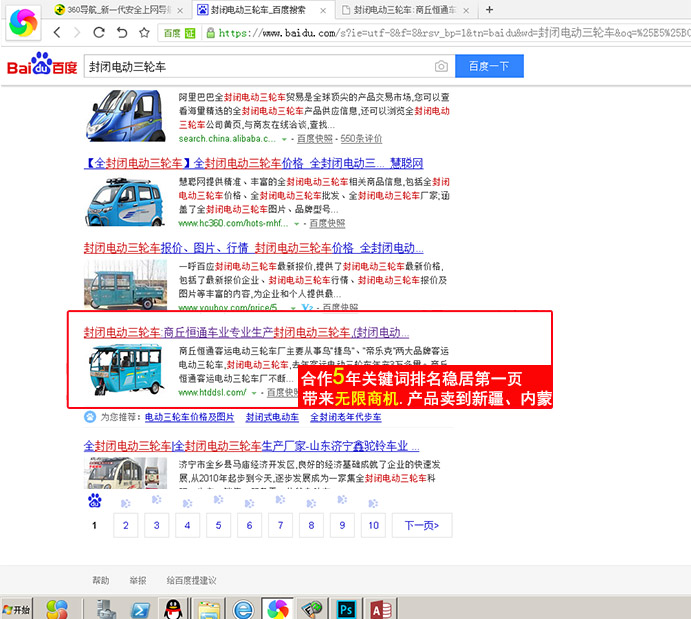Open 全封闭电动三轮车 慧聪网 result link
691x619 pixels.
pos(253,163)
